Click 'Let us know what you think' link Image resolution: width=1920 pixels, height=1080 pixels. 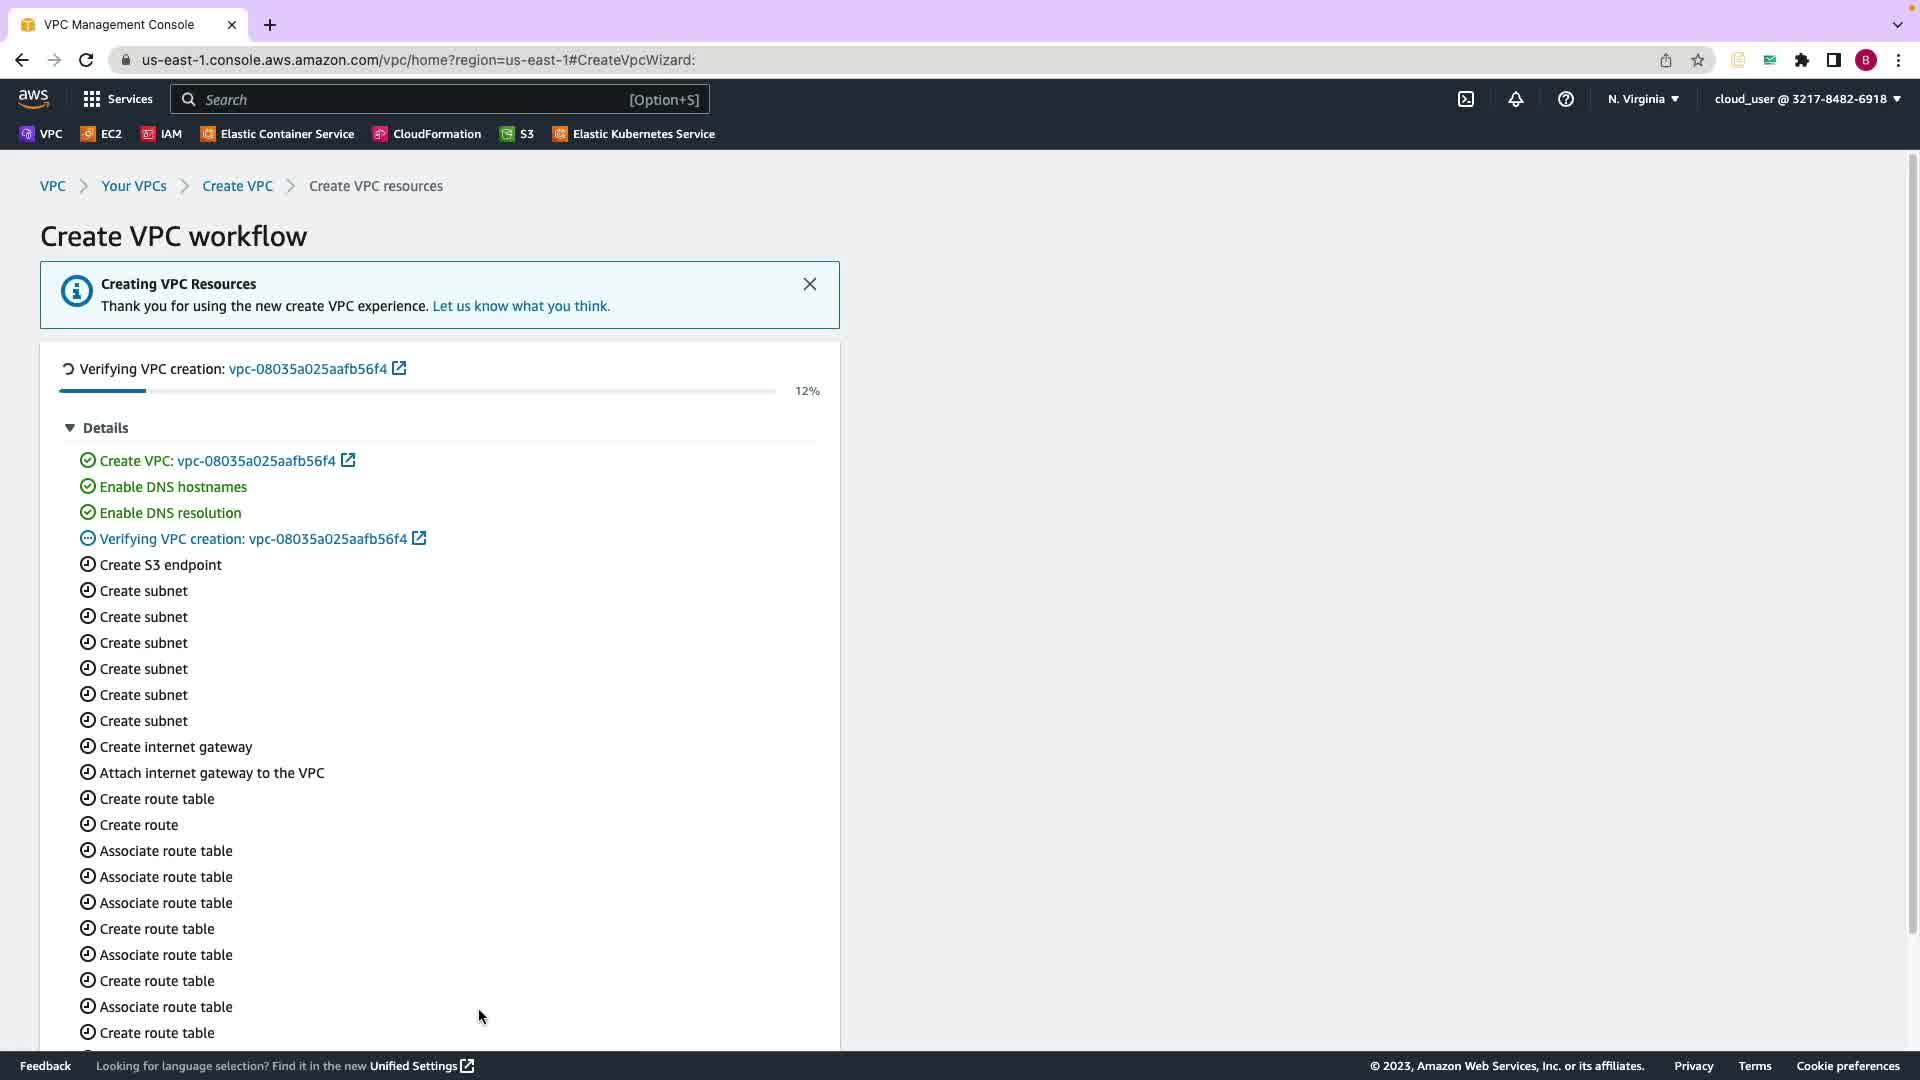pos(520,306)
